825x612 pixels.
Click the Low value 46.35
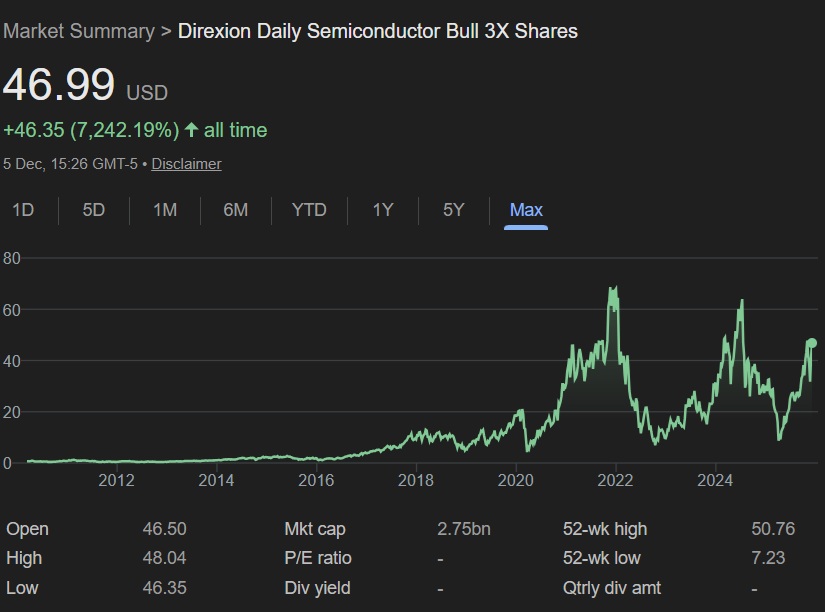click(x=164, y=588)
